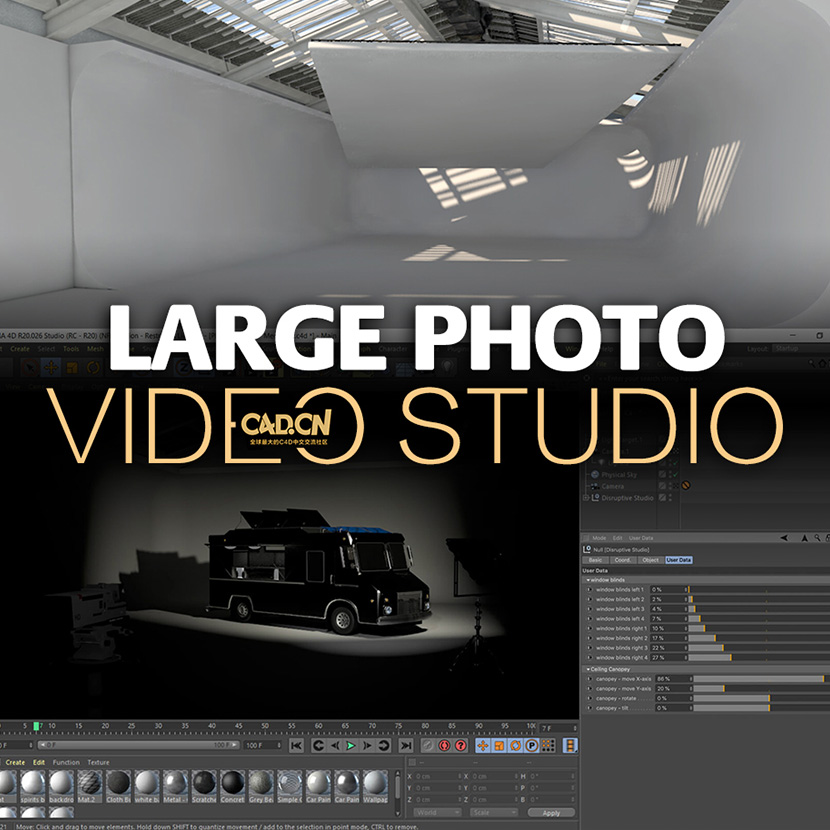Open the Basic tab
The image size is (830, 830).
click(x=595, y=560)
